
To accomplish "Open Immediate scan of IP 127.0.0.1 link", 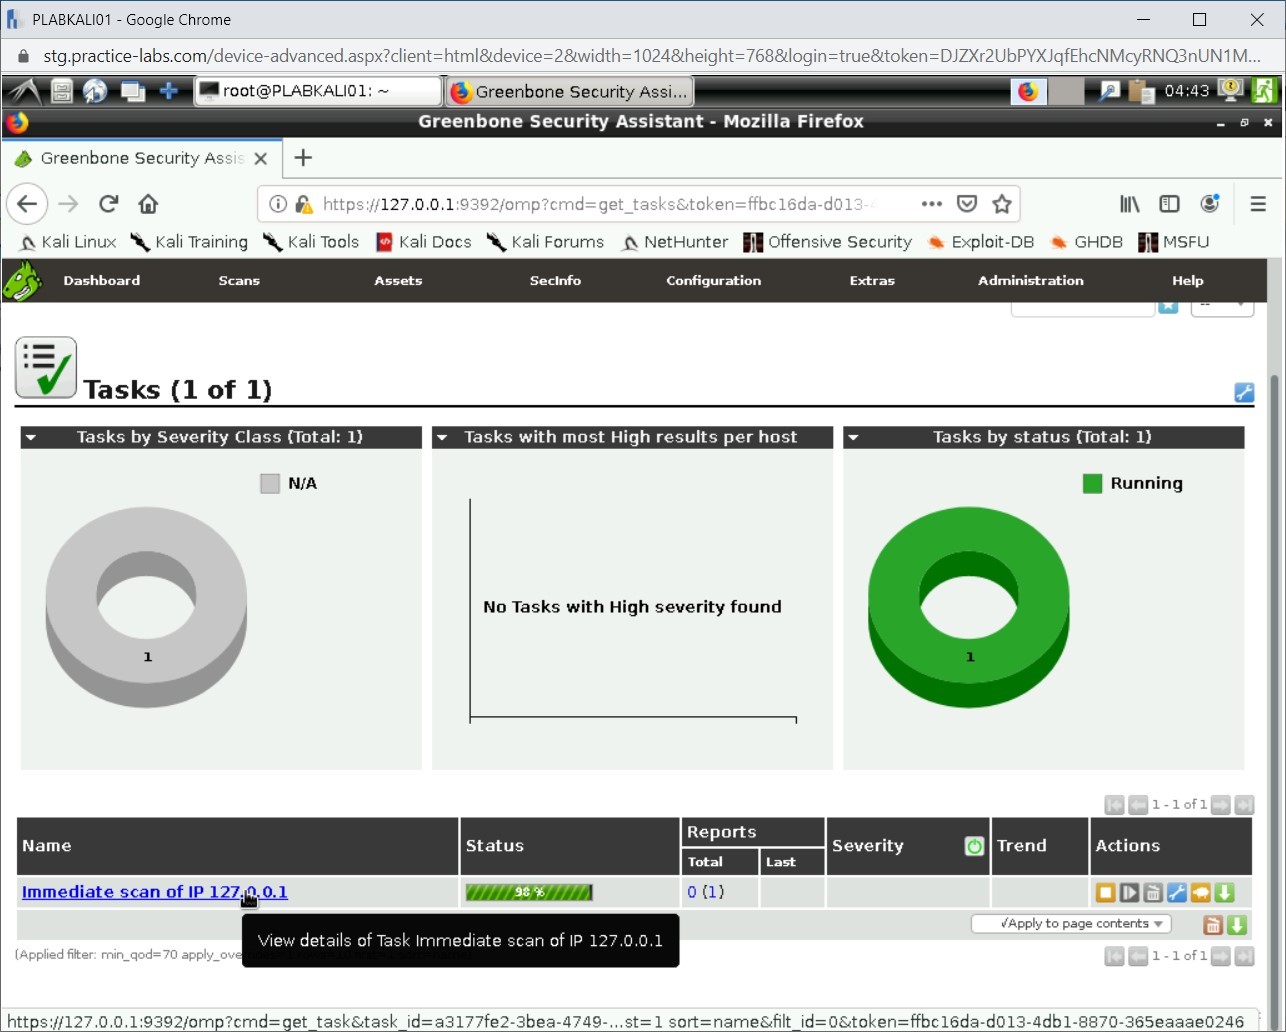I will 154,892.
